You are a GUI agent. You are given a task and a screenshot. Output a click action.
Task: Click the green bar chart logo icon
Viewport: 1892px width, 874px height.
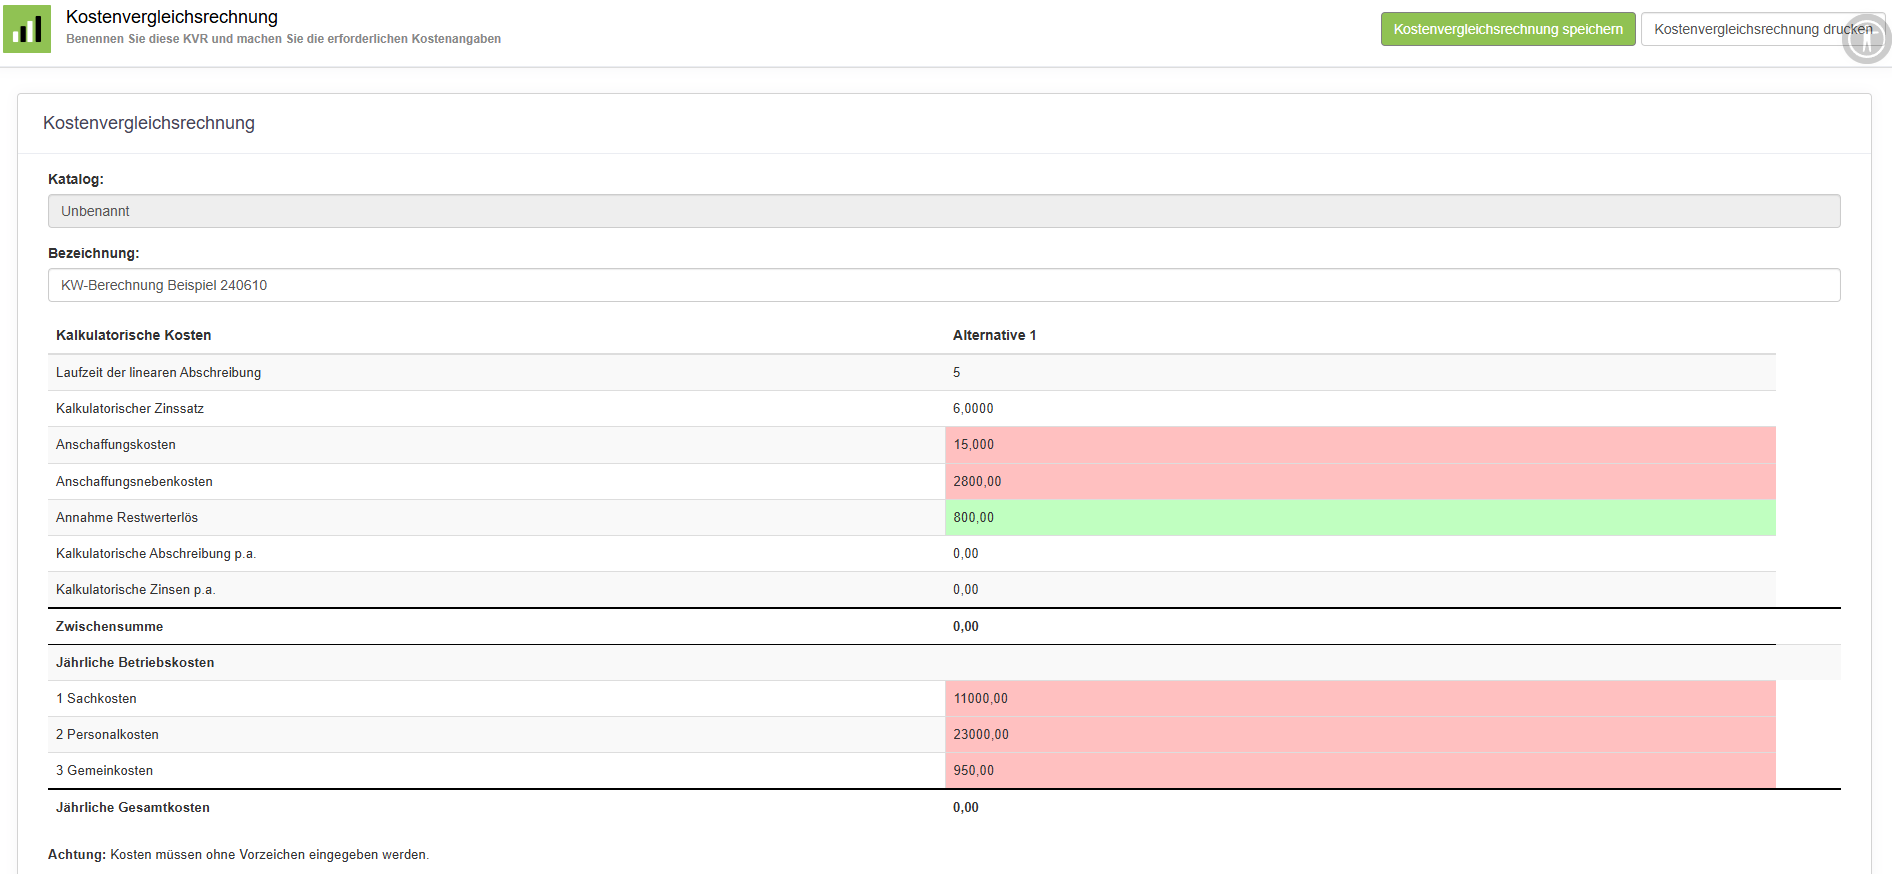[27, 29]
